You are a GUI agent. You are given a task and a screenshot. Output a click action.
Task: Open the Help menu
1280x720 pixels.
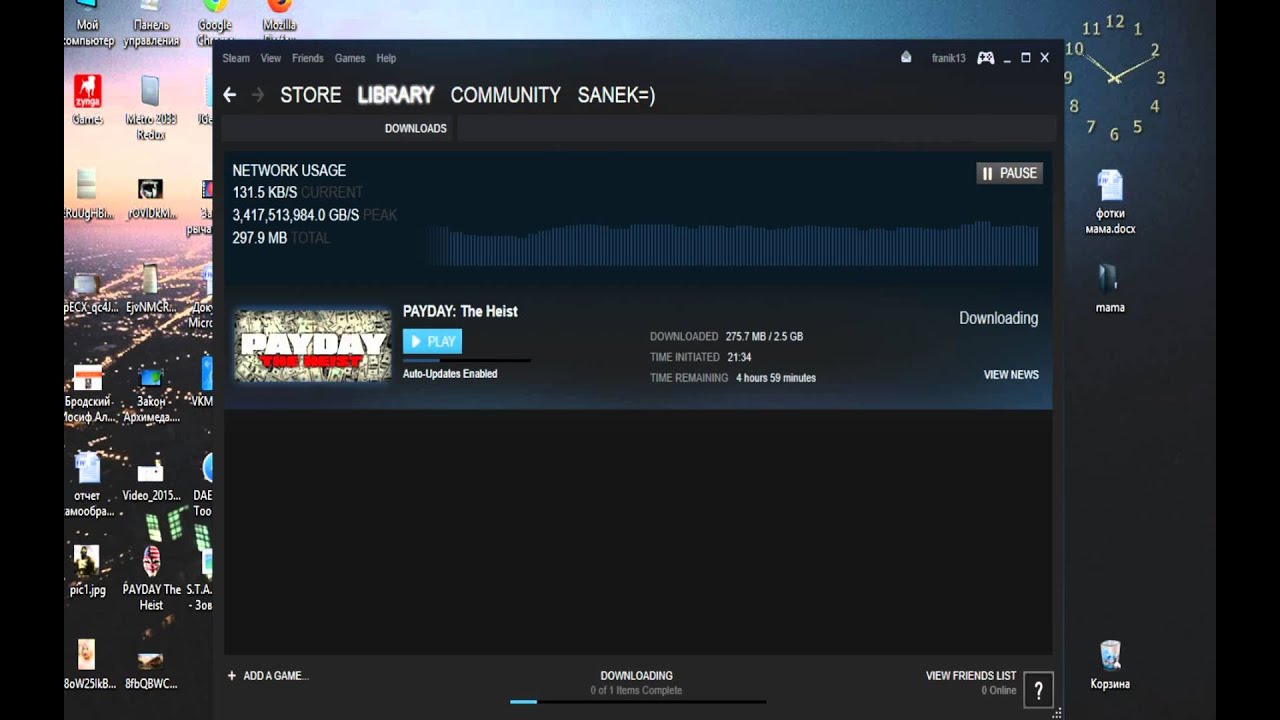coord(386,58)
